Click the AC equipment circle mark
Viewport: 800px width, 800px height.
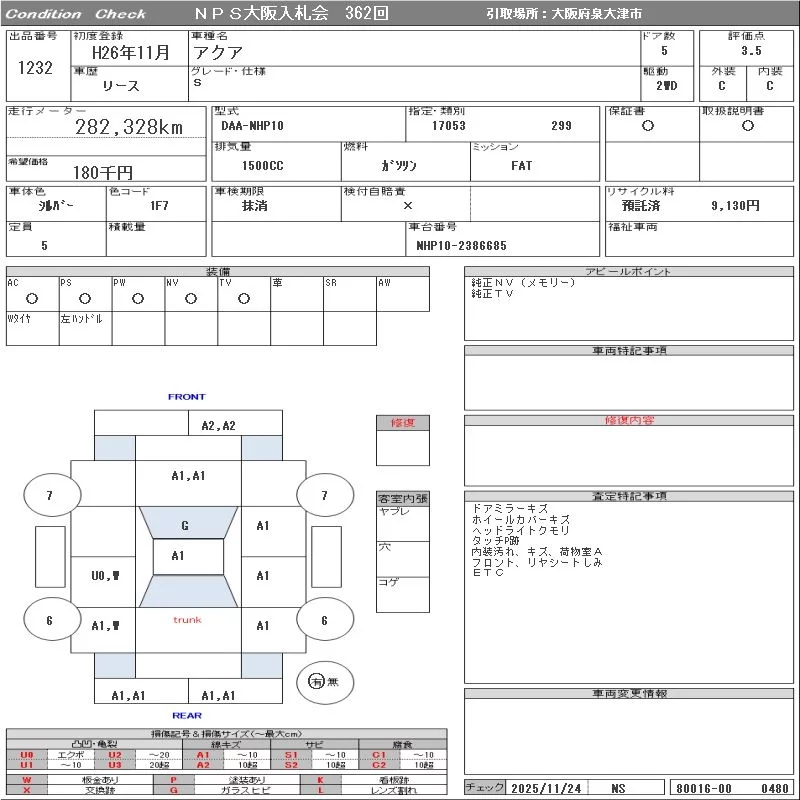click(x=32, y=299)
